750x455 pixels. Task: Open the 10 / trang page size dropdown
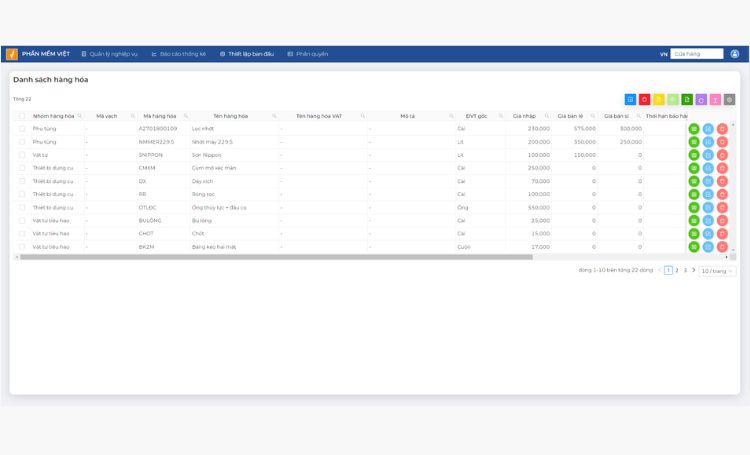tap(717, 271)
